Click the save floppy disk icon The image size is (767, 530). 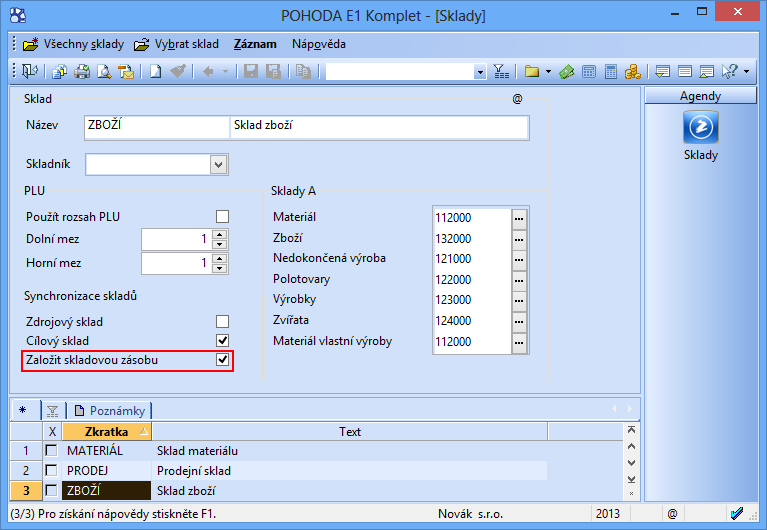click(251, 72)
